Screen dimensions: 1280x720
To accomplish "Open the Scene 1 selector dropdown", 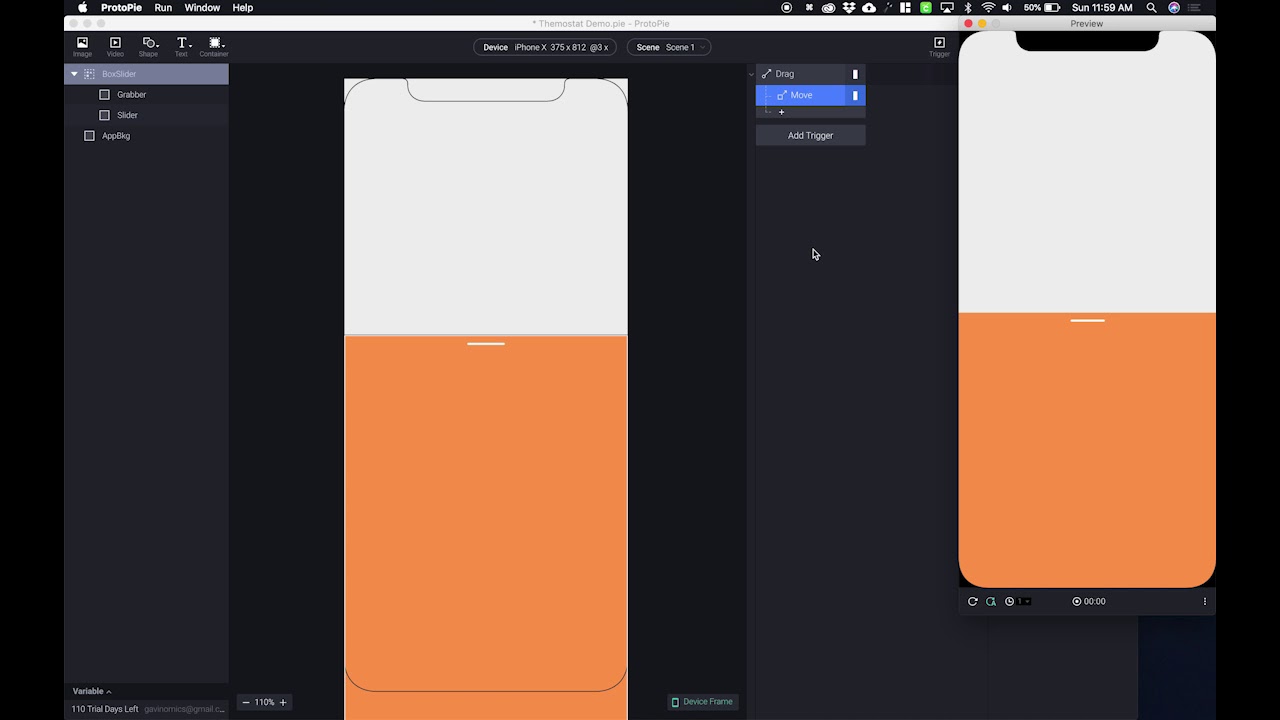I will pyautogui.click(x=669, y=47).
